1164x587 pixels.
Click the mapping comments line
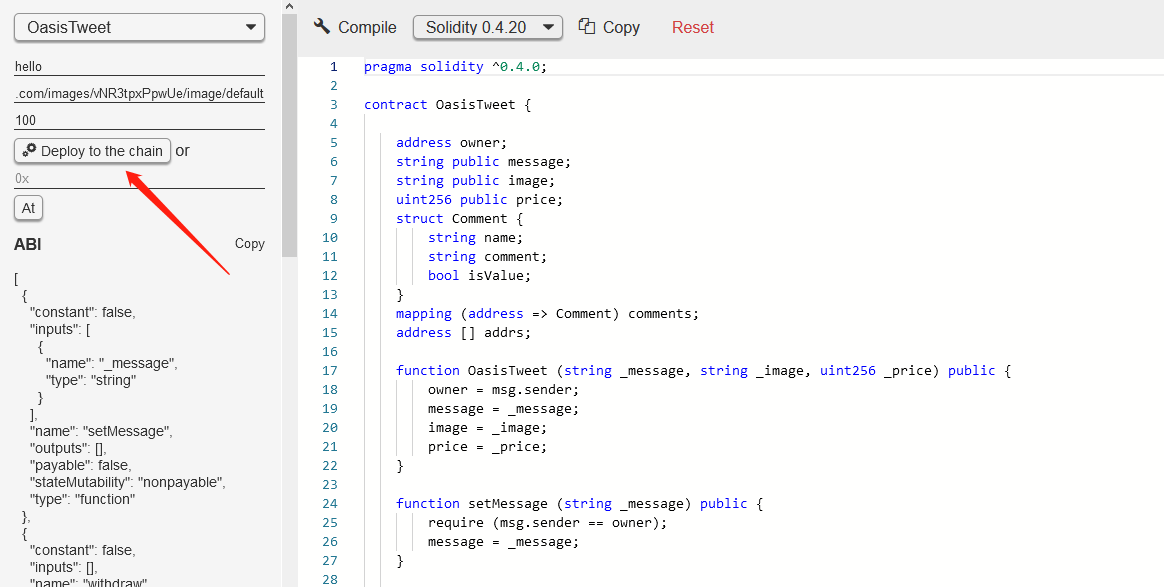[x=547, y=313]
